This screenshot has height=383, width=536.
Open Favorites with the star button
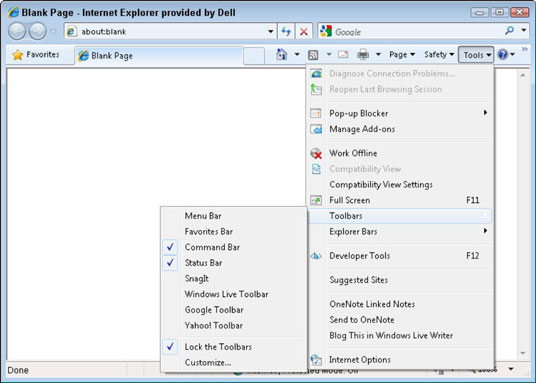tap(36, 55)
